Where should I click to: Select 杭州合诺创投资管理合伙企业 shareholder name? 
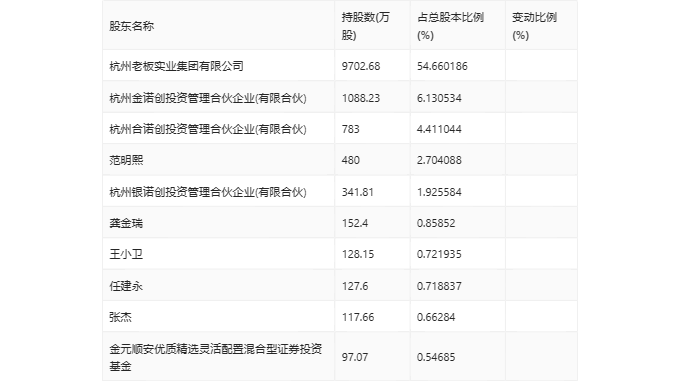coord(208,129)
